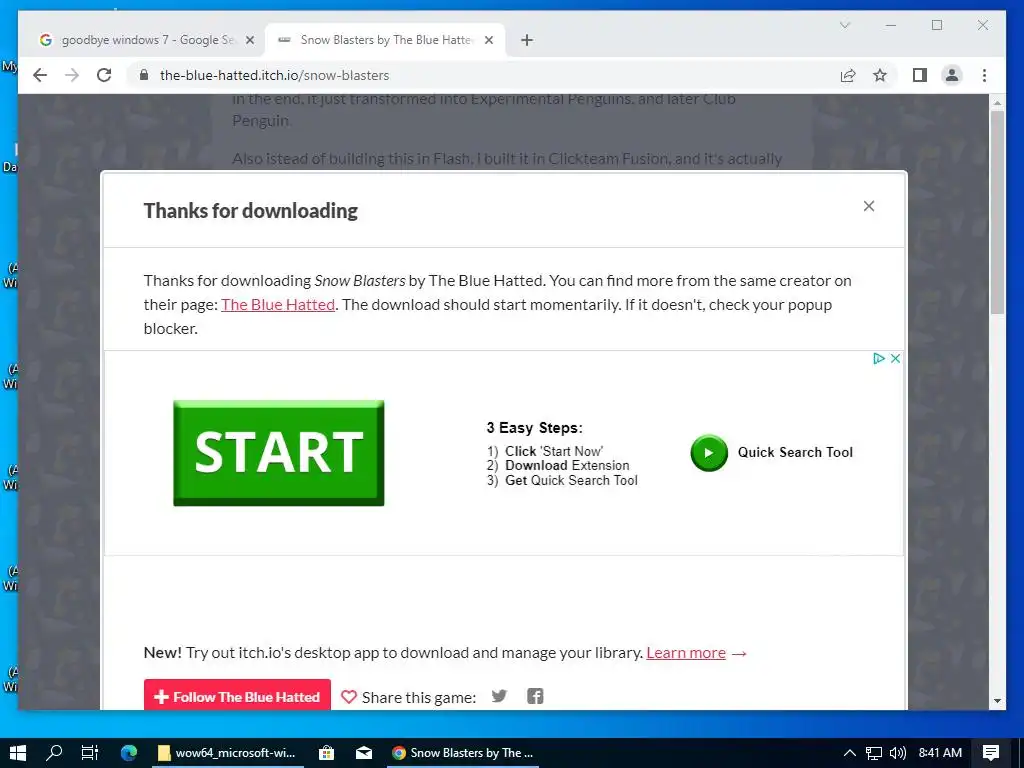Open the Chrome side panel
1024x768 pixels.
coord(920,75)
